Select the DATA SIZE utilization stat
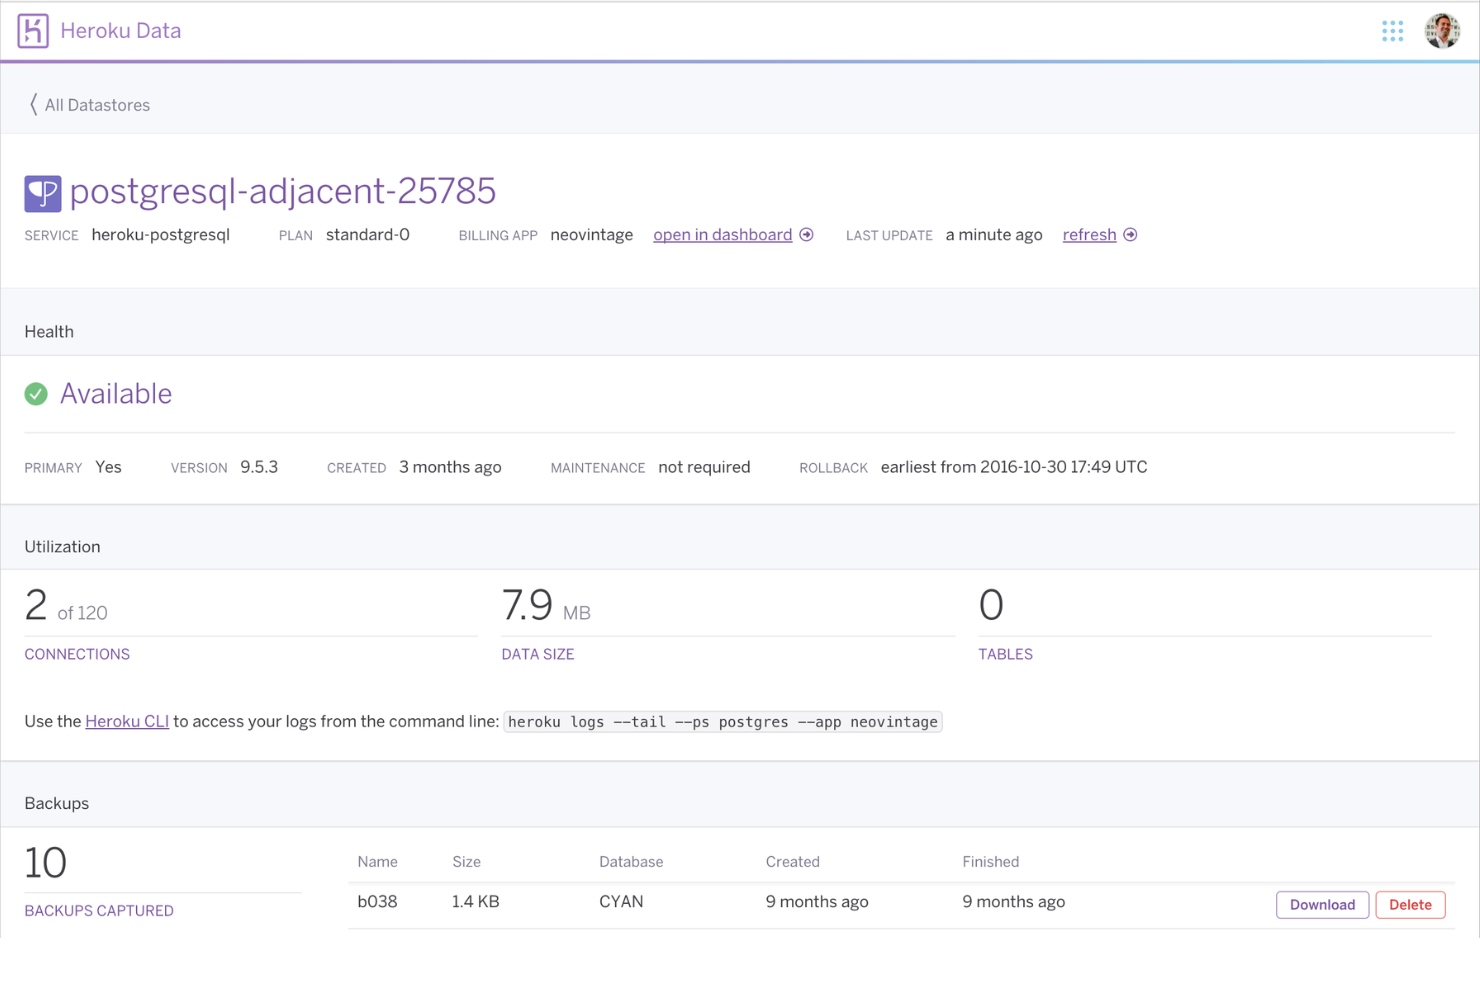This screenshot has height=987, width=1480. (x=538, y=654)
